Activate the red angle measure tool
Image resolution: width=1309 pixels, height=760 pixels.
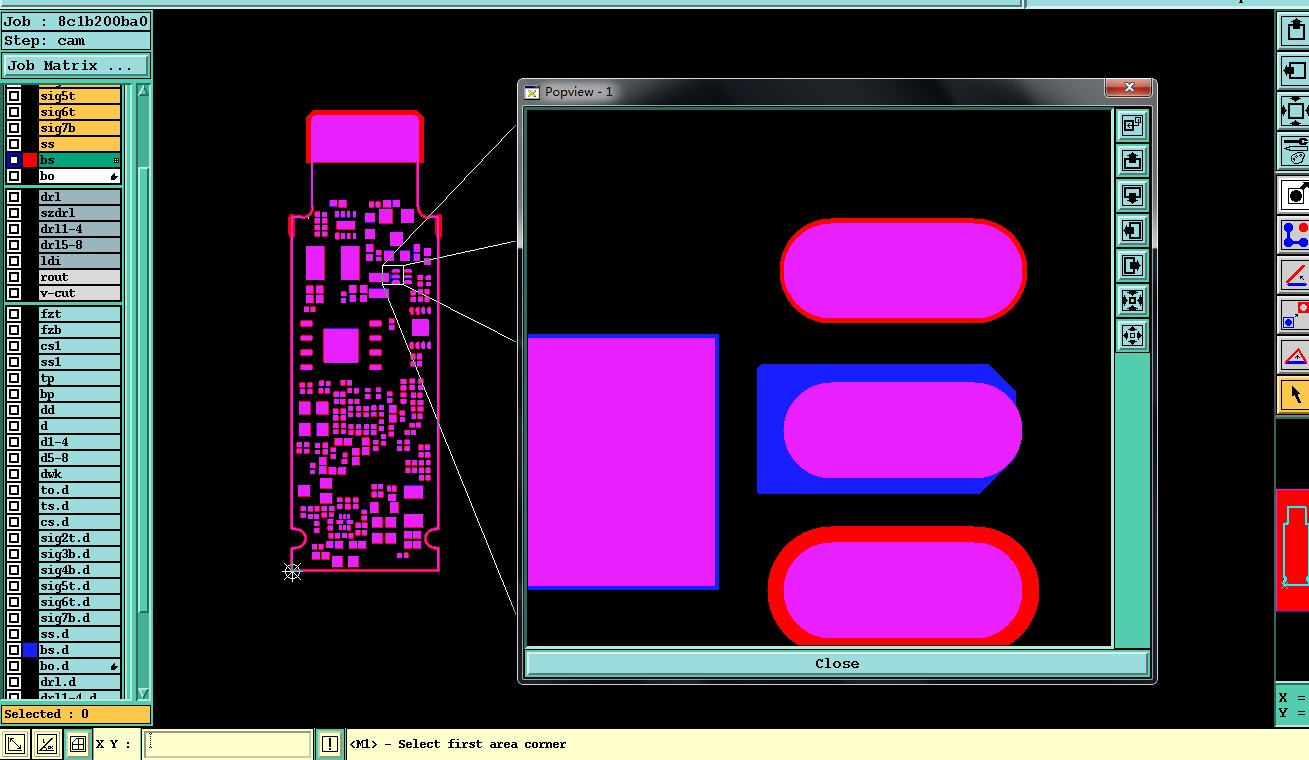1295,274
